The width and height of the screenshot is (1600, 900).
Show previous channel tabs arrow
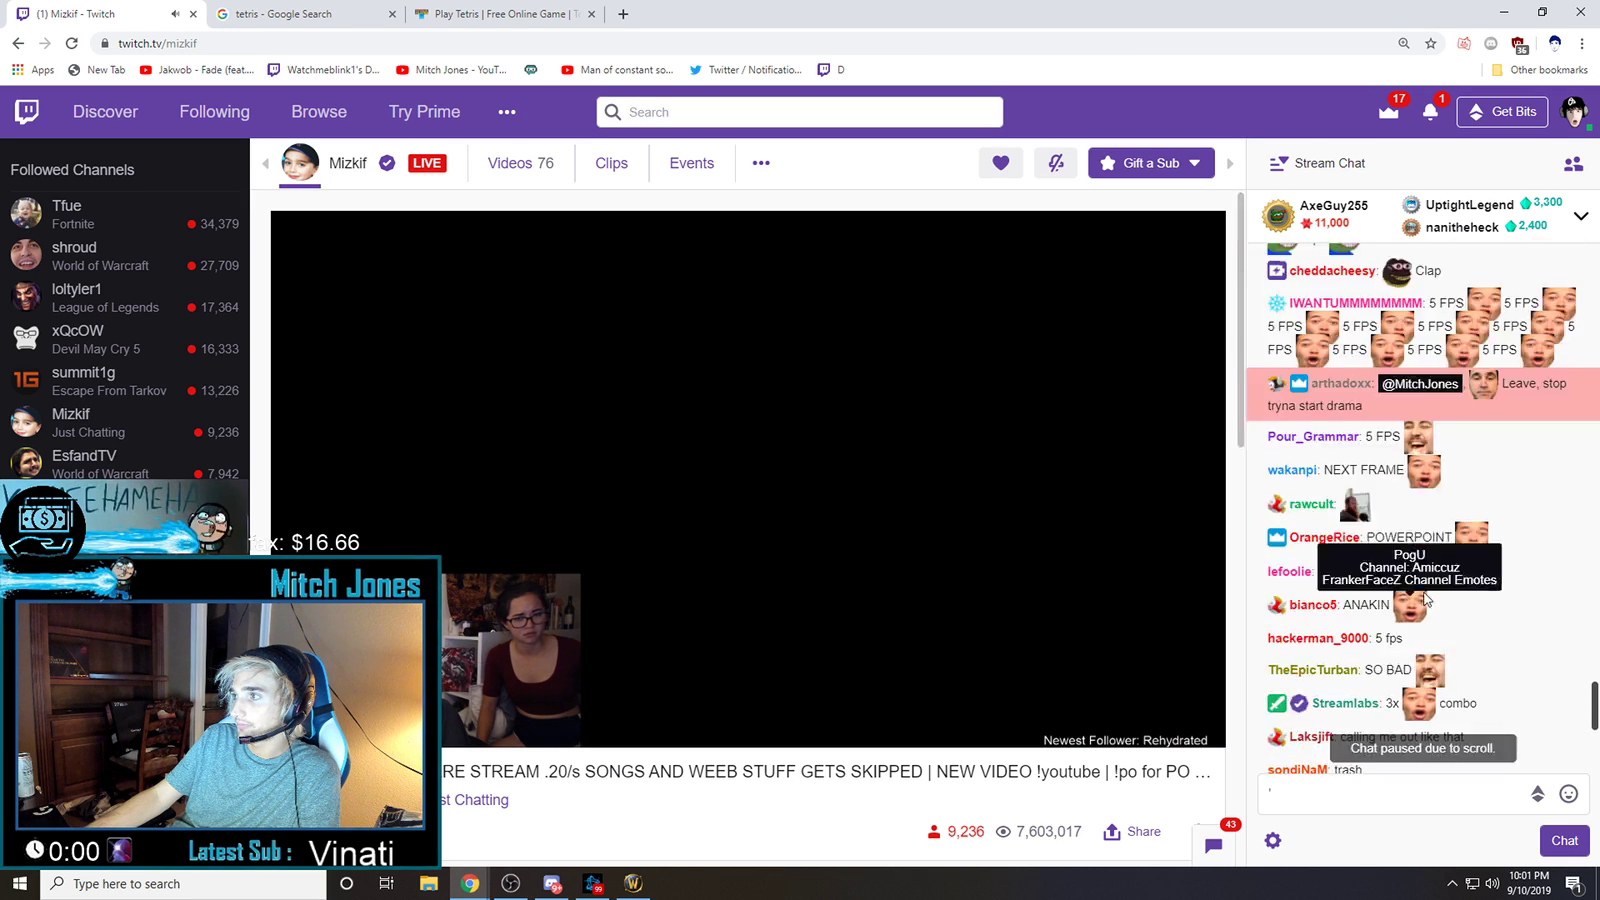click(x=265, y=163)
